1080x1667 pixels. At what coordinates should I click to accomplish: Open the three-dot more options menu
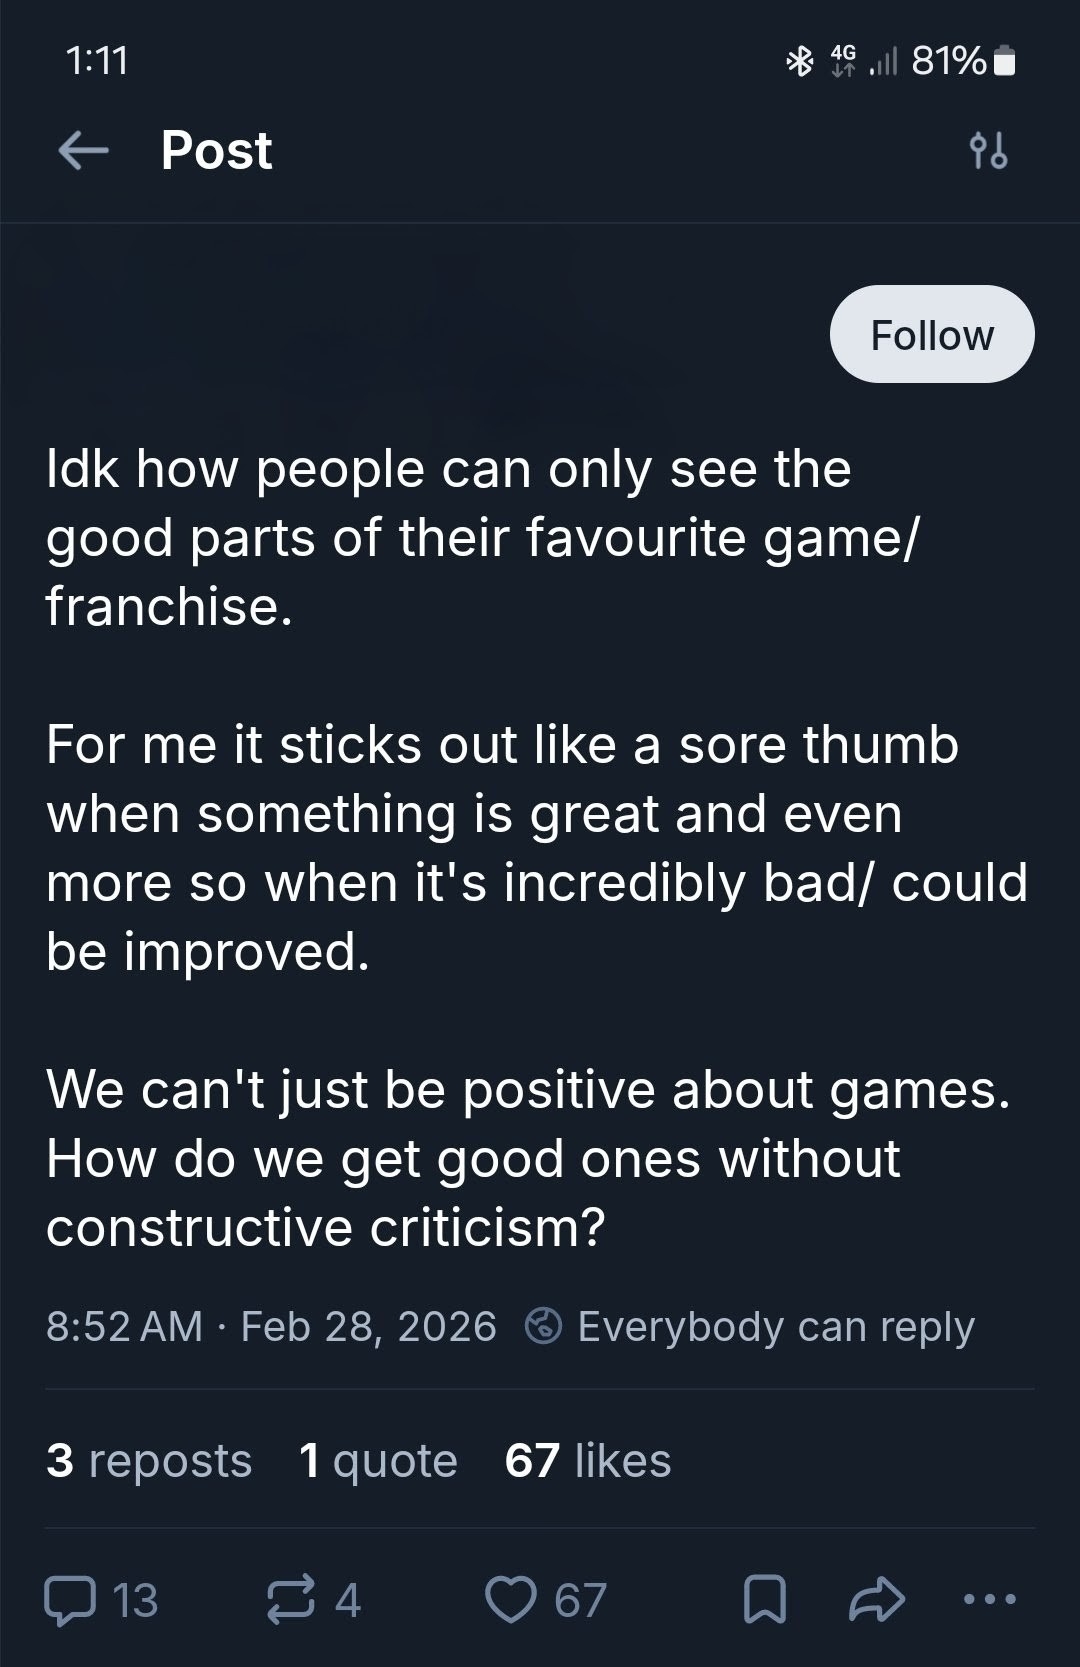pos(989,1599)
